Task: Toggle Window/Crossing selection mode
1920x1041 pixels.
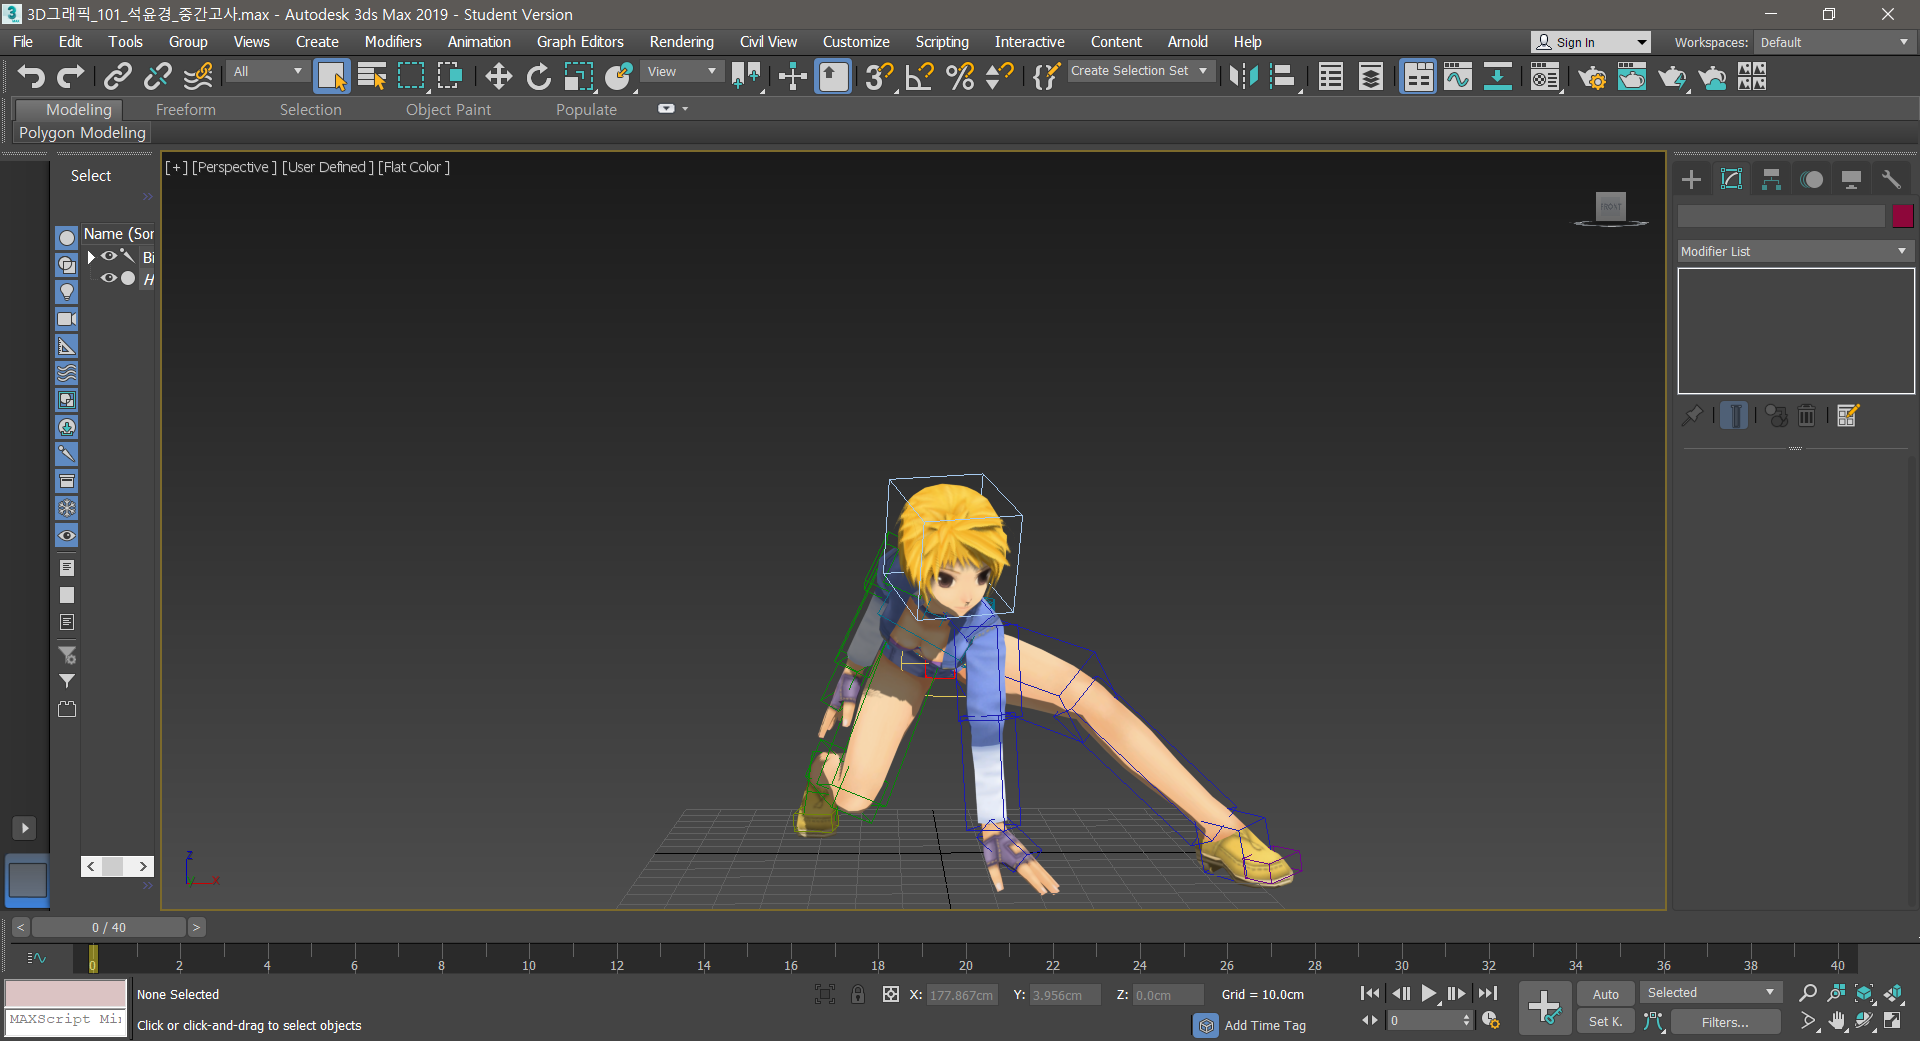Action: tap(450, 77)
